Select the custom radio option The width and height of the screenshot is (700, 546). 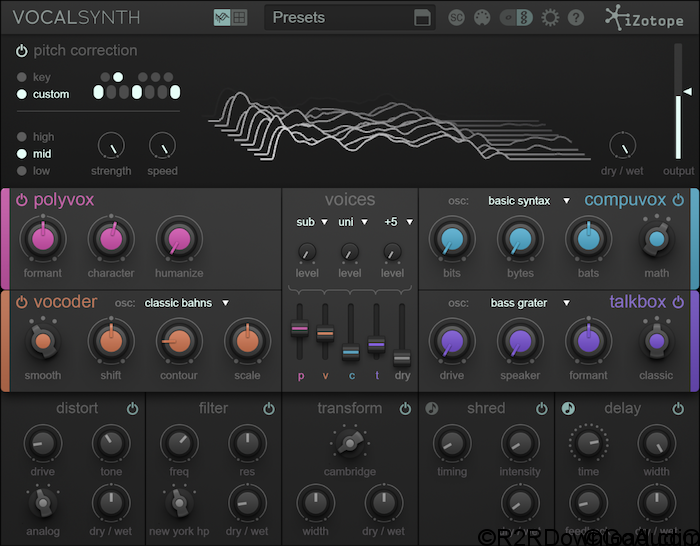21,94
